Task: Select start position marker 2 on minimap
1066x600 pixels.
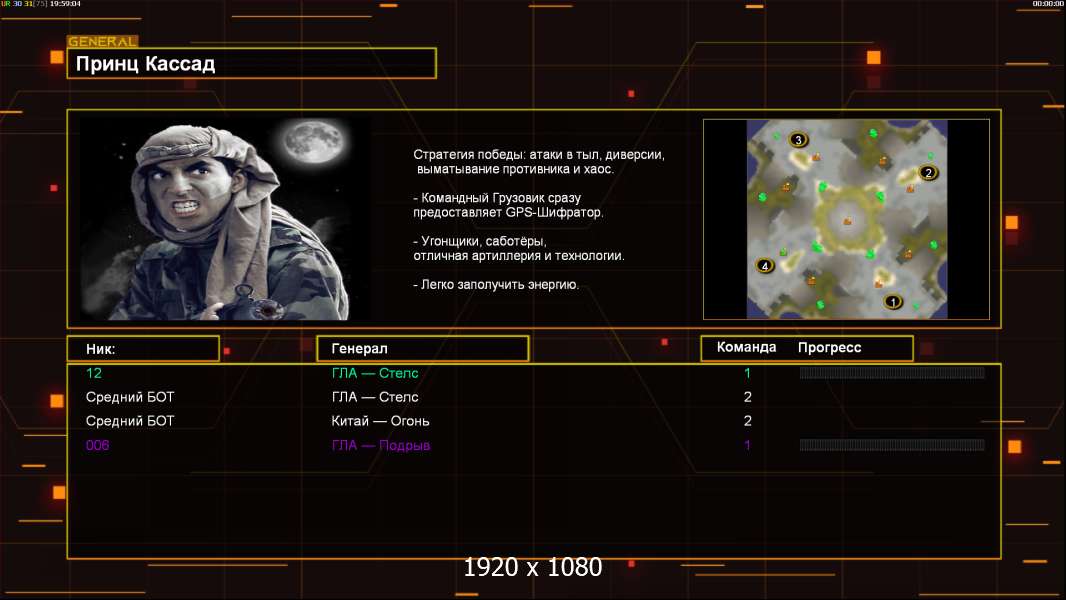Action: point(927,172)
